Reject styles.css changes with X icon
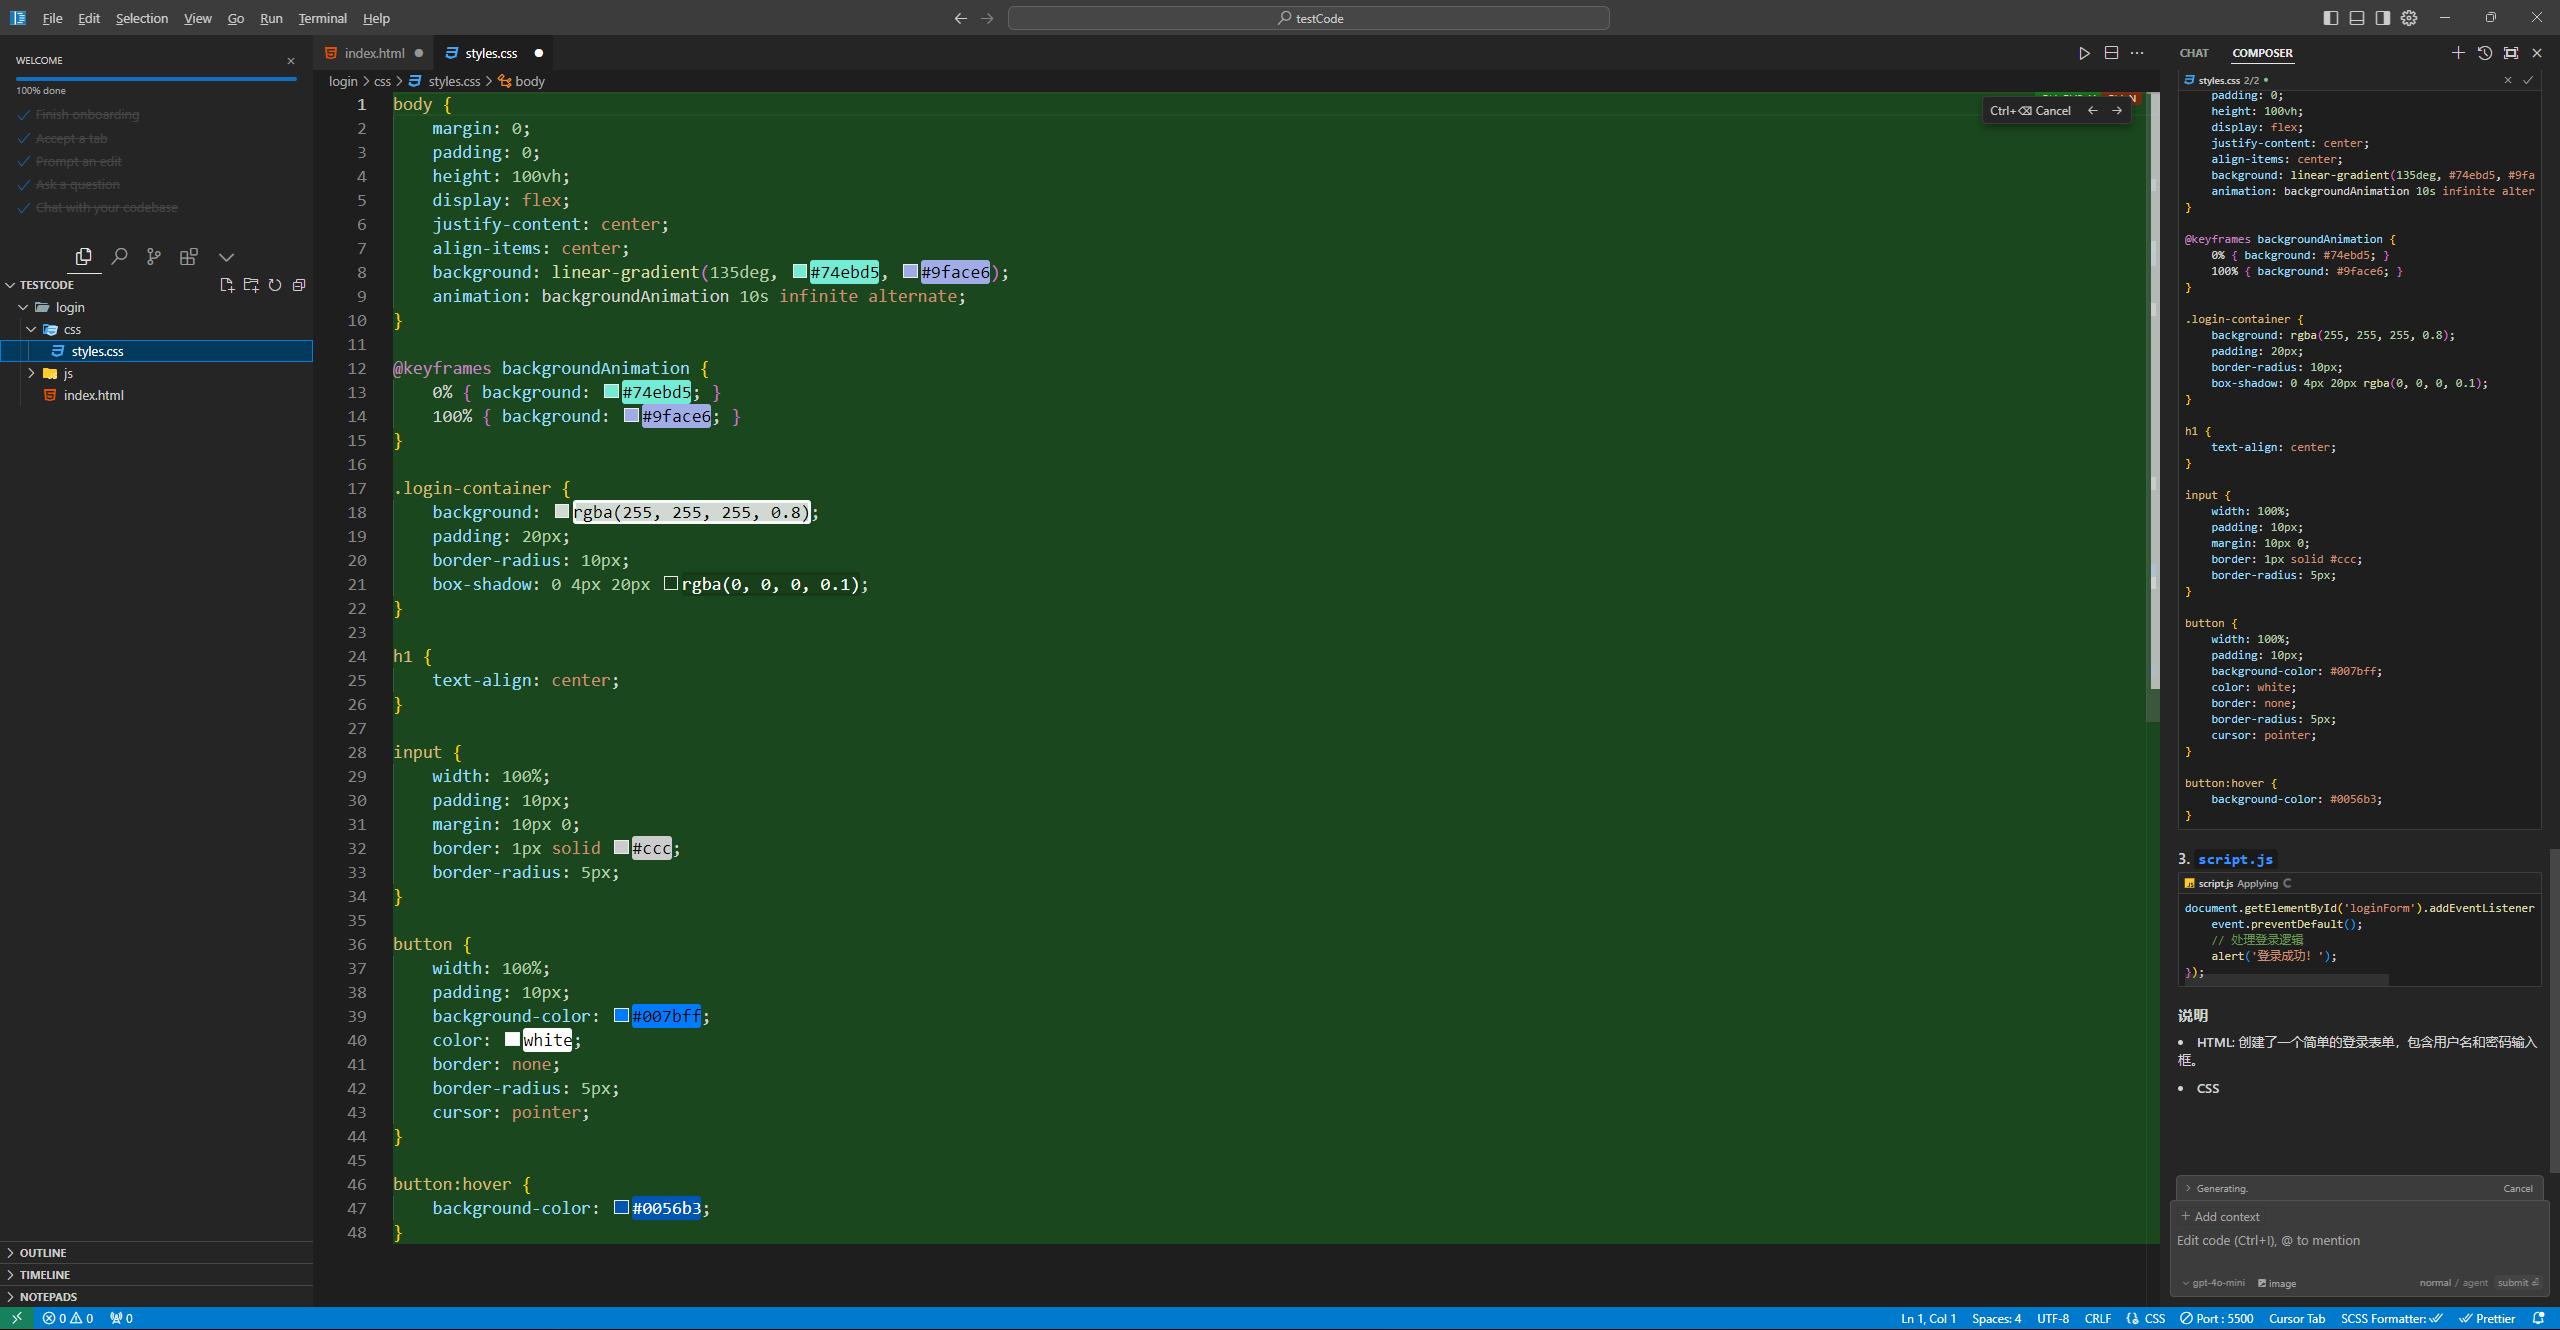The height and width of the screenshot is (1330, 2560). coord(2508,80)
